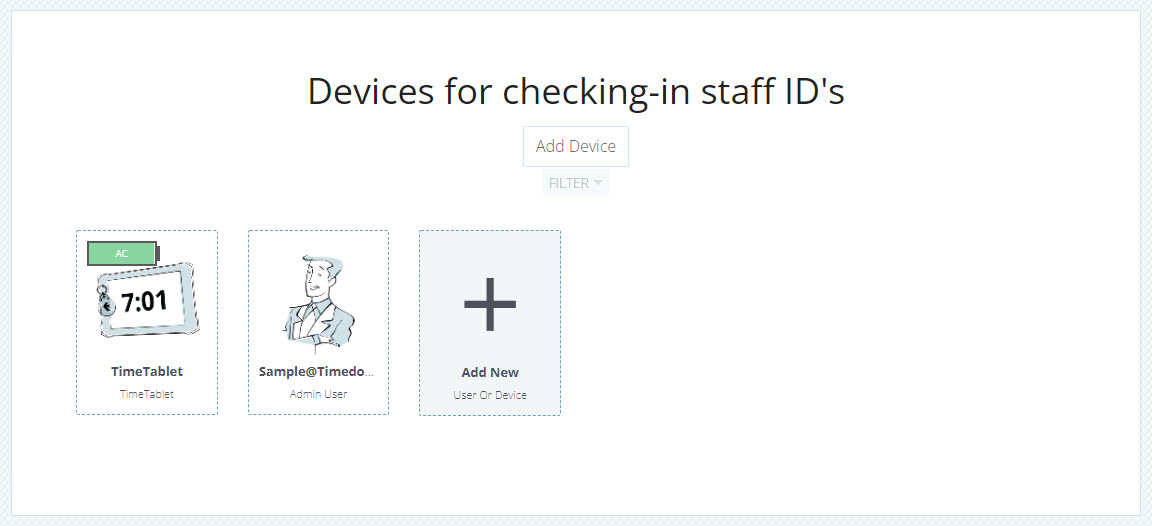Select the bold TimeTablet device name
This screenshot has width=1152, height=526.
(147, 371)
